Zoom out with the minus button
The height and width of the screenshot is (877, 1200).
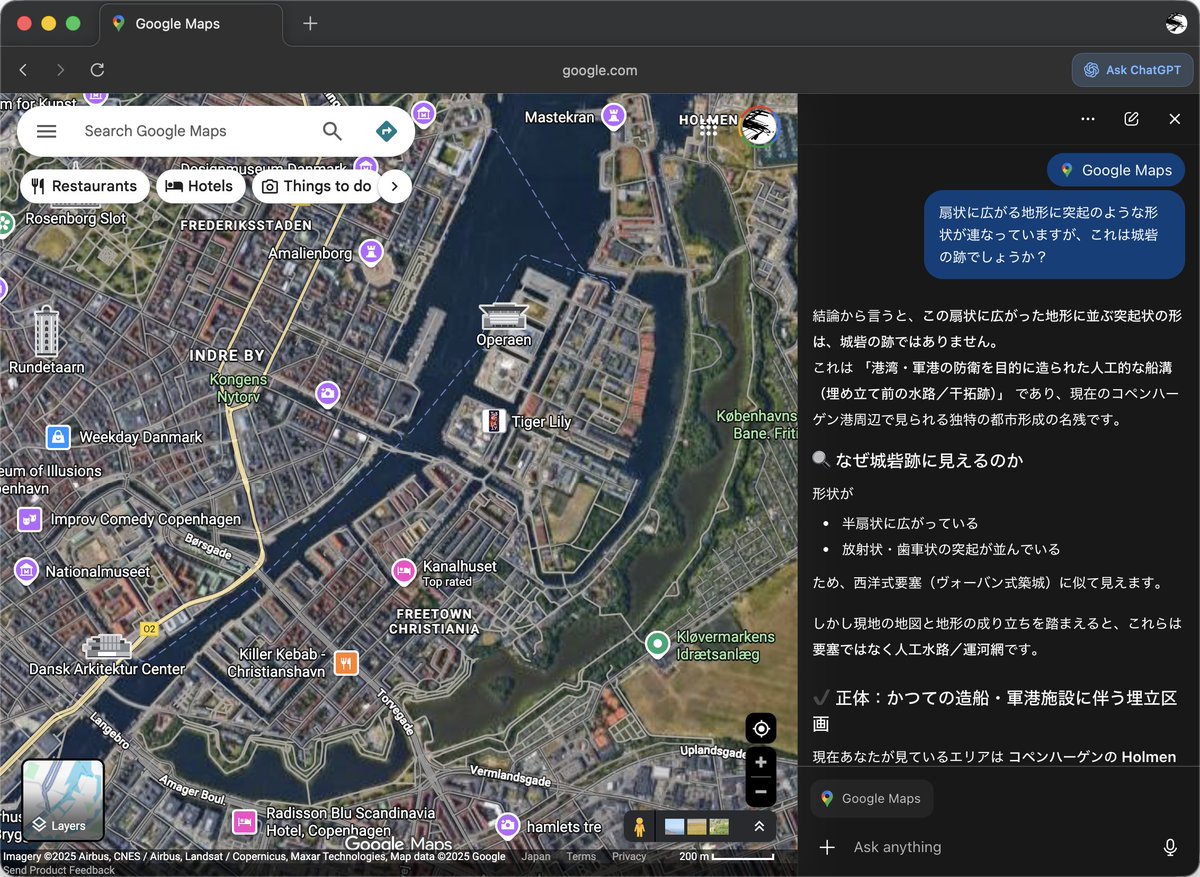pyautogui.click(x=761, y=792)
